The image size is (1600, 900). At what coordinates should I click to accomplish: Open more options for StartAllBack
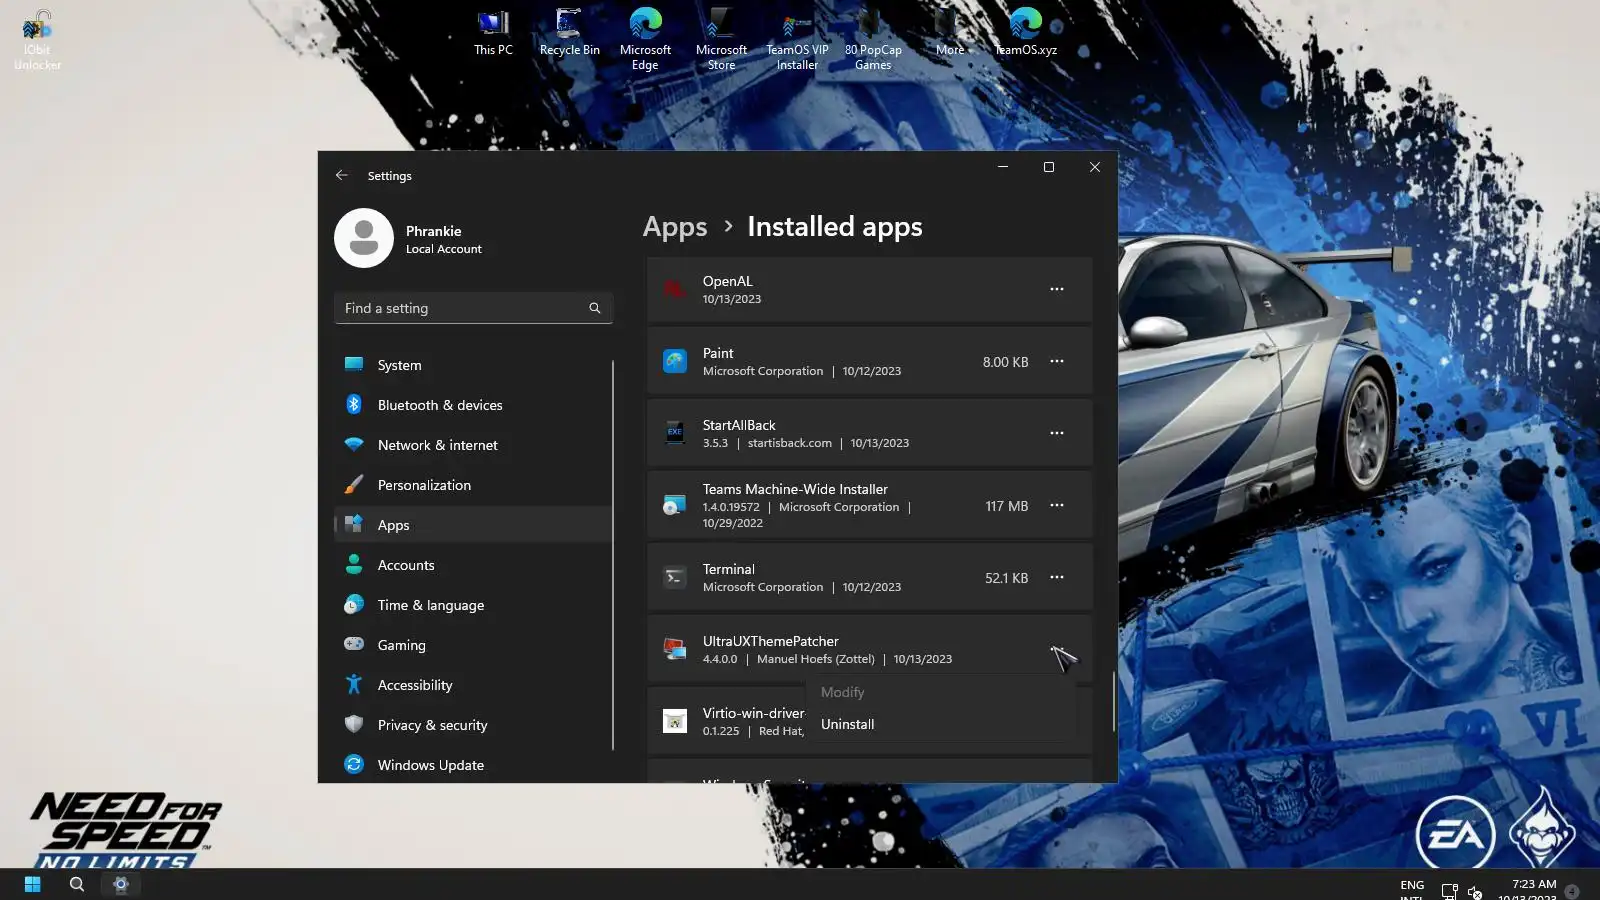coord(1057,433)
